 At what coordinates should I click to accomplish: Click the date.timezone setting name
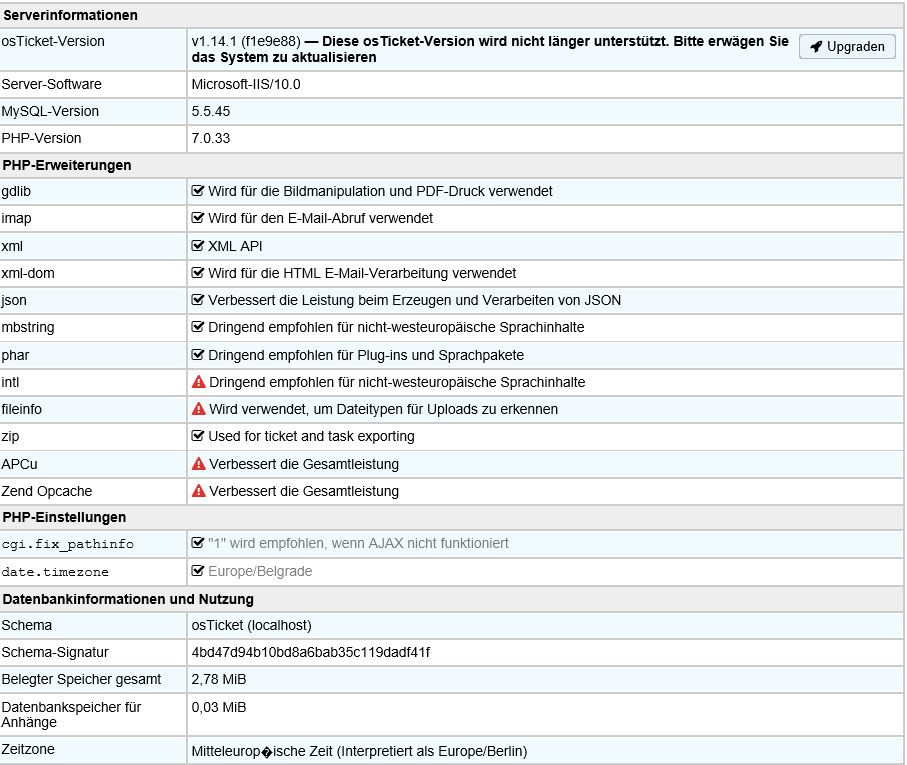[x=55, y=572]
